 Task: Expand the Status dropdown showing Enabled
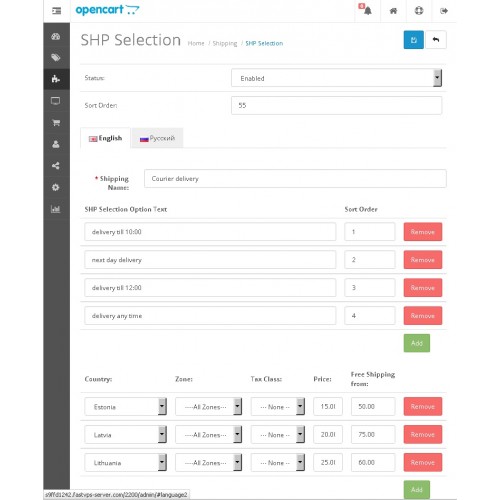(x=336, y=78)
